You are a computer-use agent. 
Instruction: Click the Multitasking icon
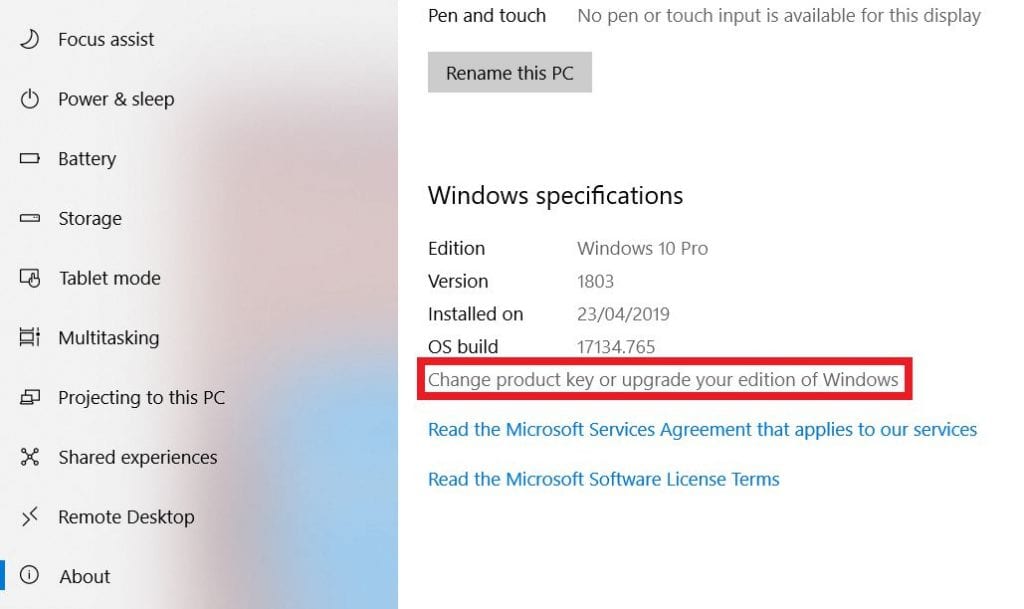30,338
